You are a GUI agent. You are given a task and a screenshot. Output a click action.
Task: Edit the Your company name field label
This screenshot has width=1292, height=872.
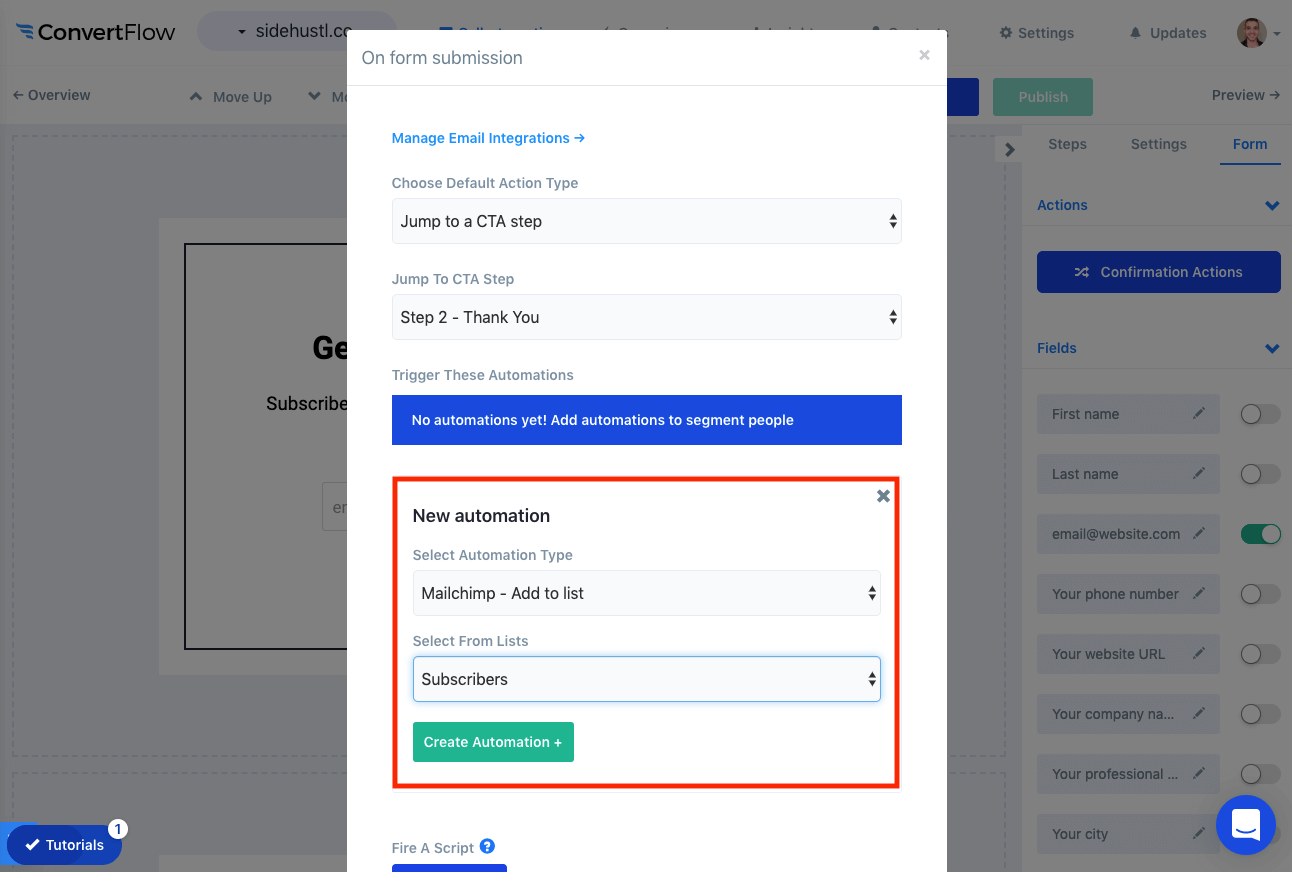point(1199,714)
